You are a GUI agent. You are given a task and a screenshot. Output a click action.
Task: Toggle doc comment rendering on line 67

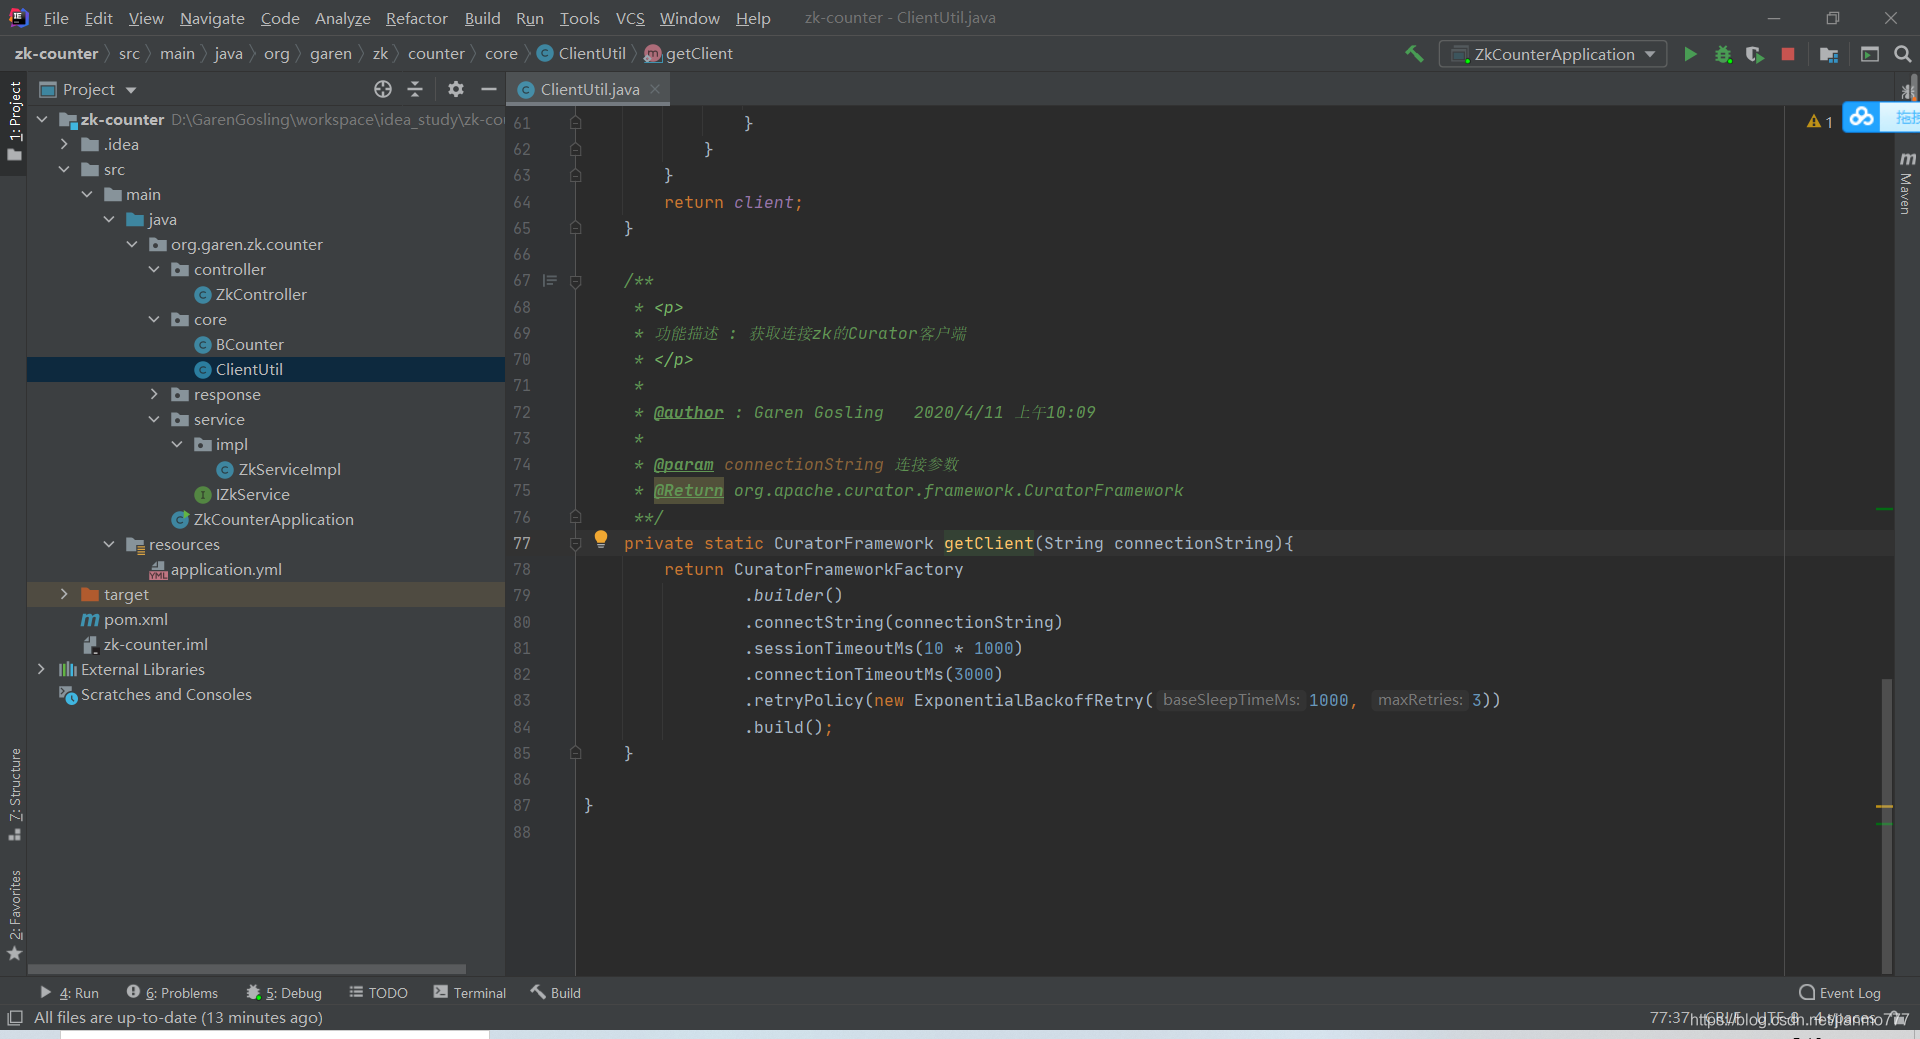(x=550, y=281)
